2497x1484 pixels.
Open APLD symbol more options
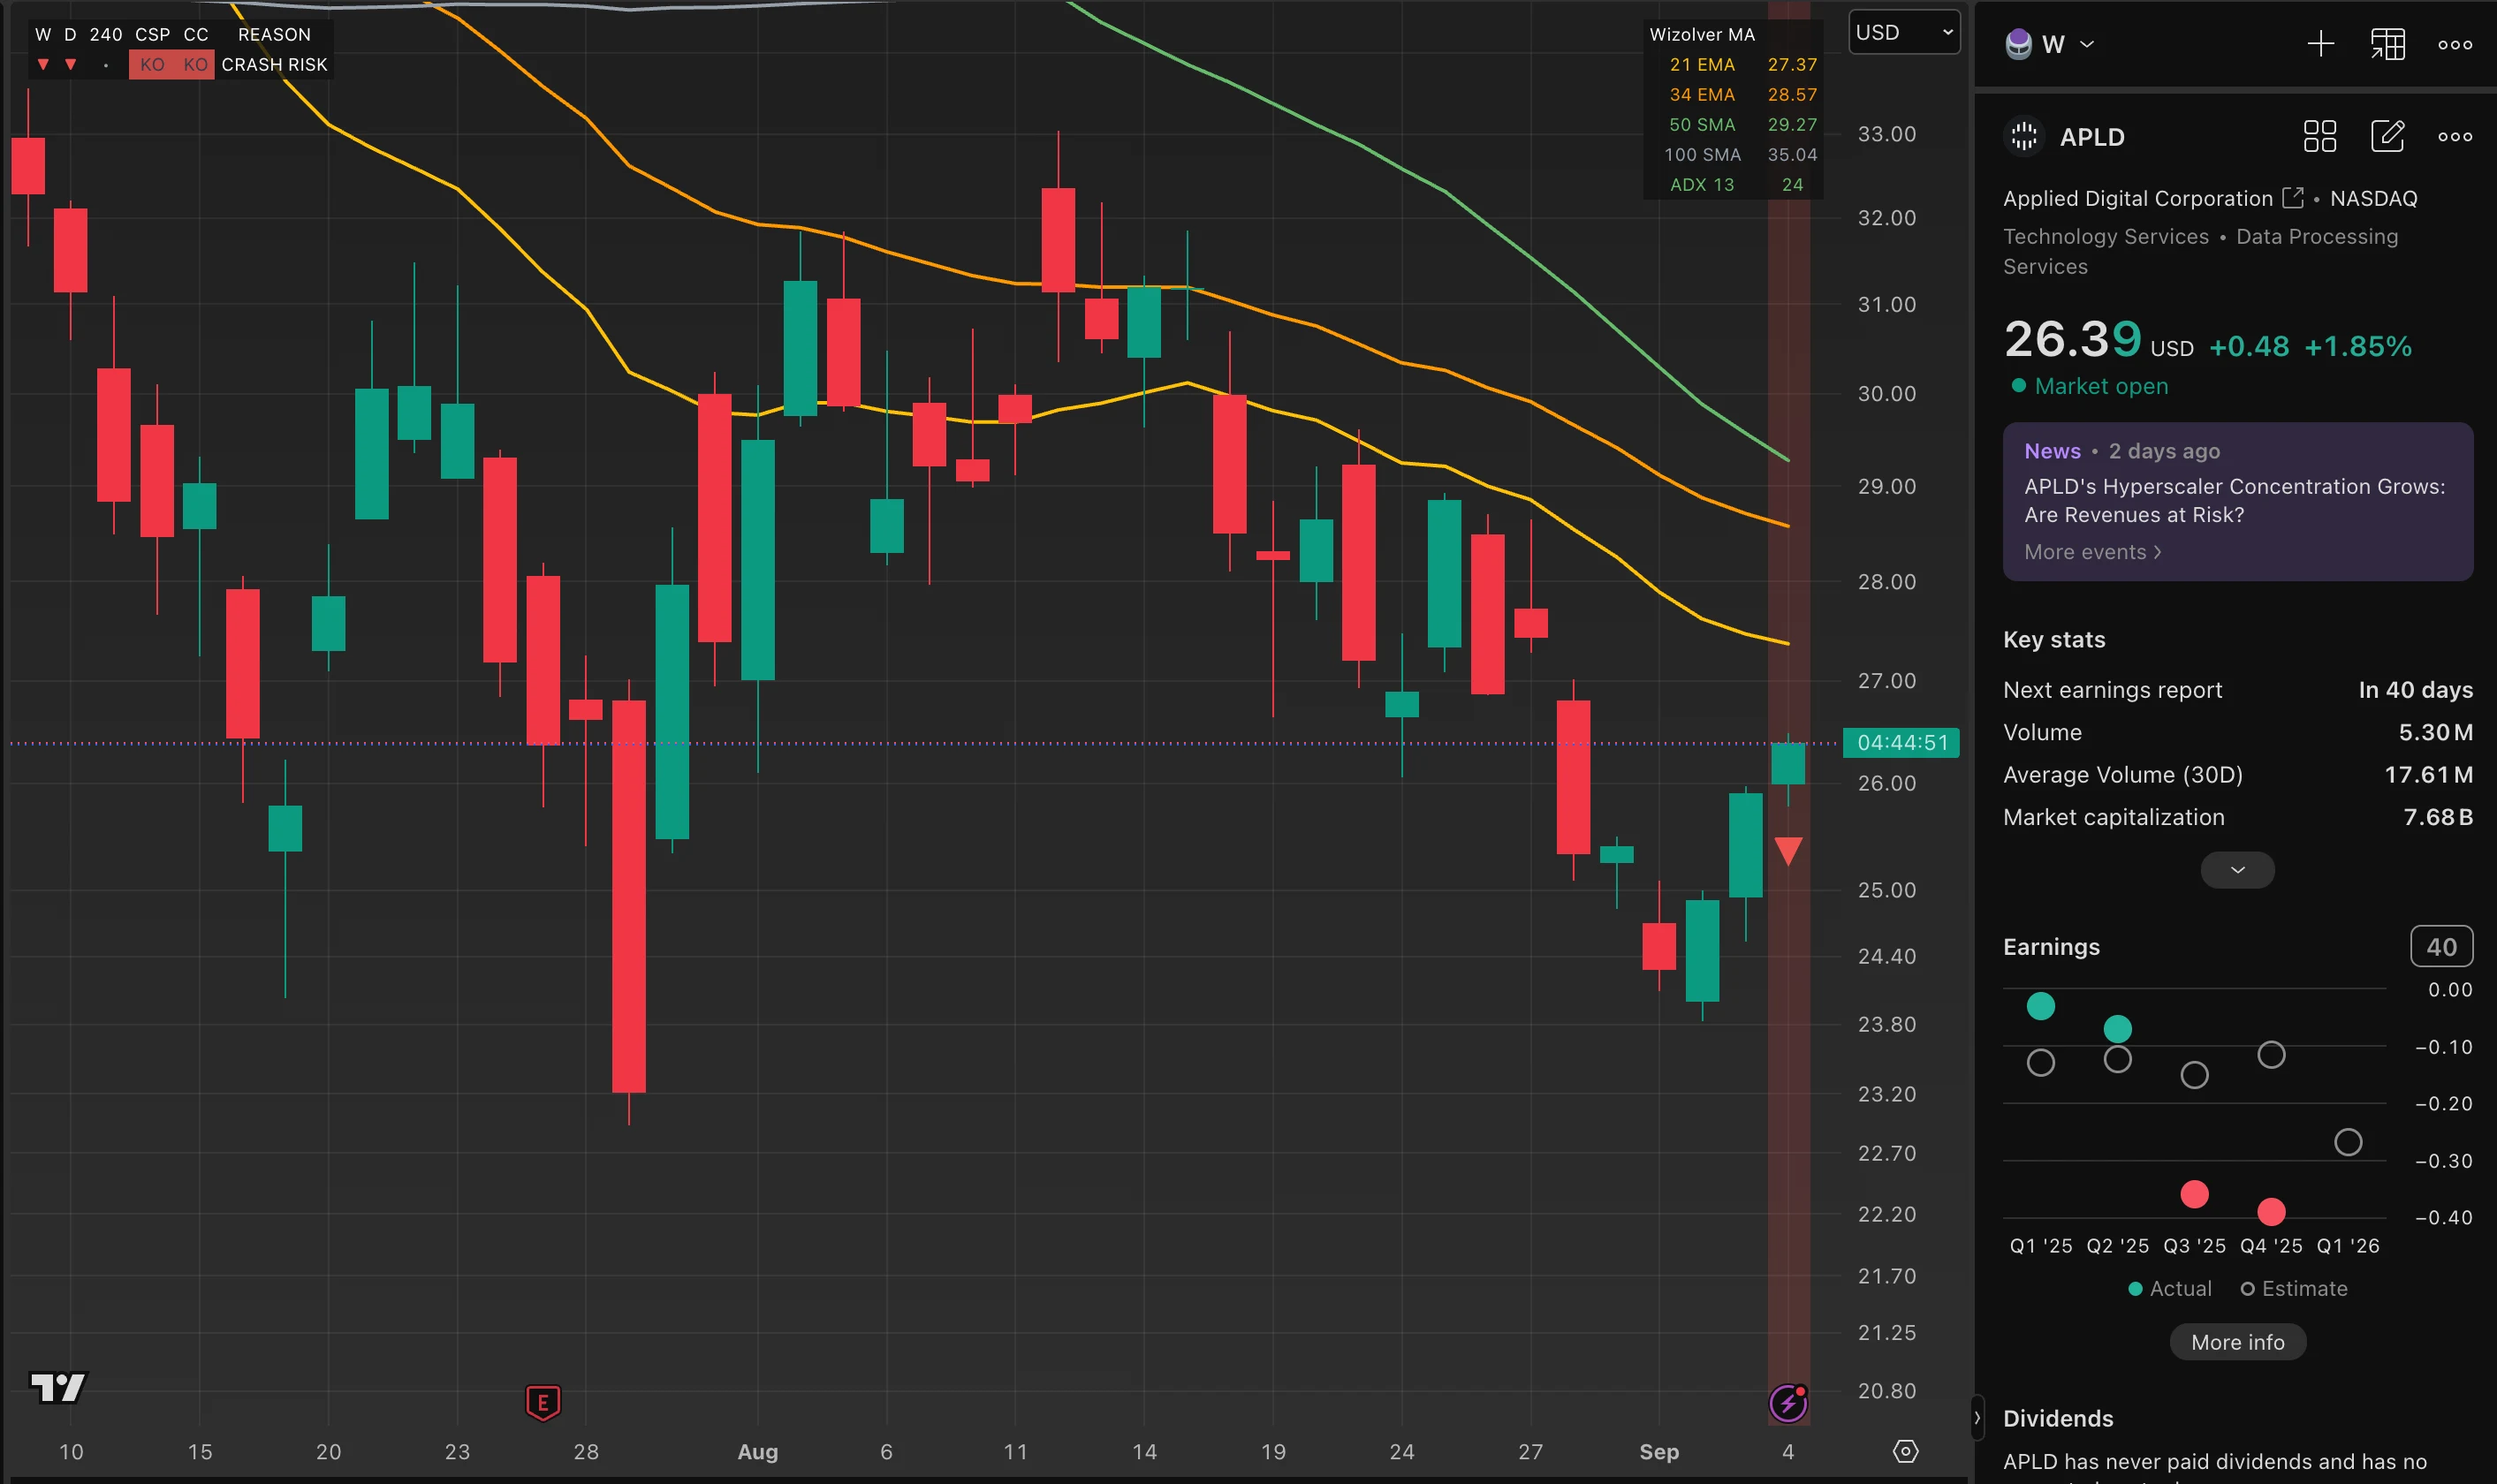pos(2454,136)
